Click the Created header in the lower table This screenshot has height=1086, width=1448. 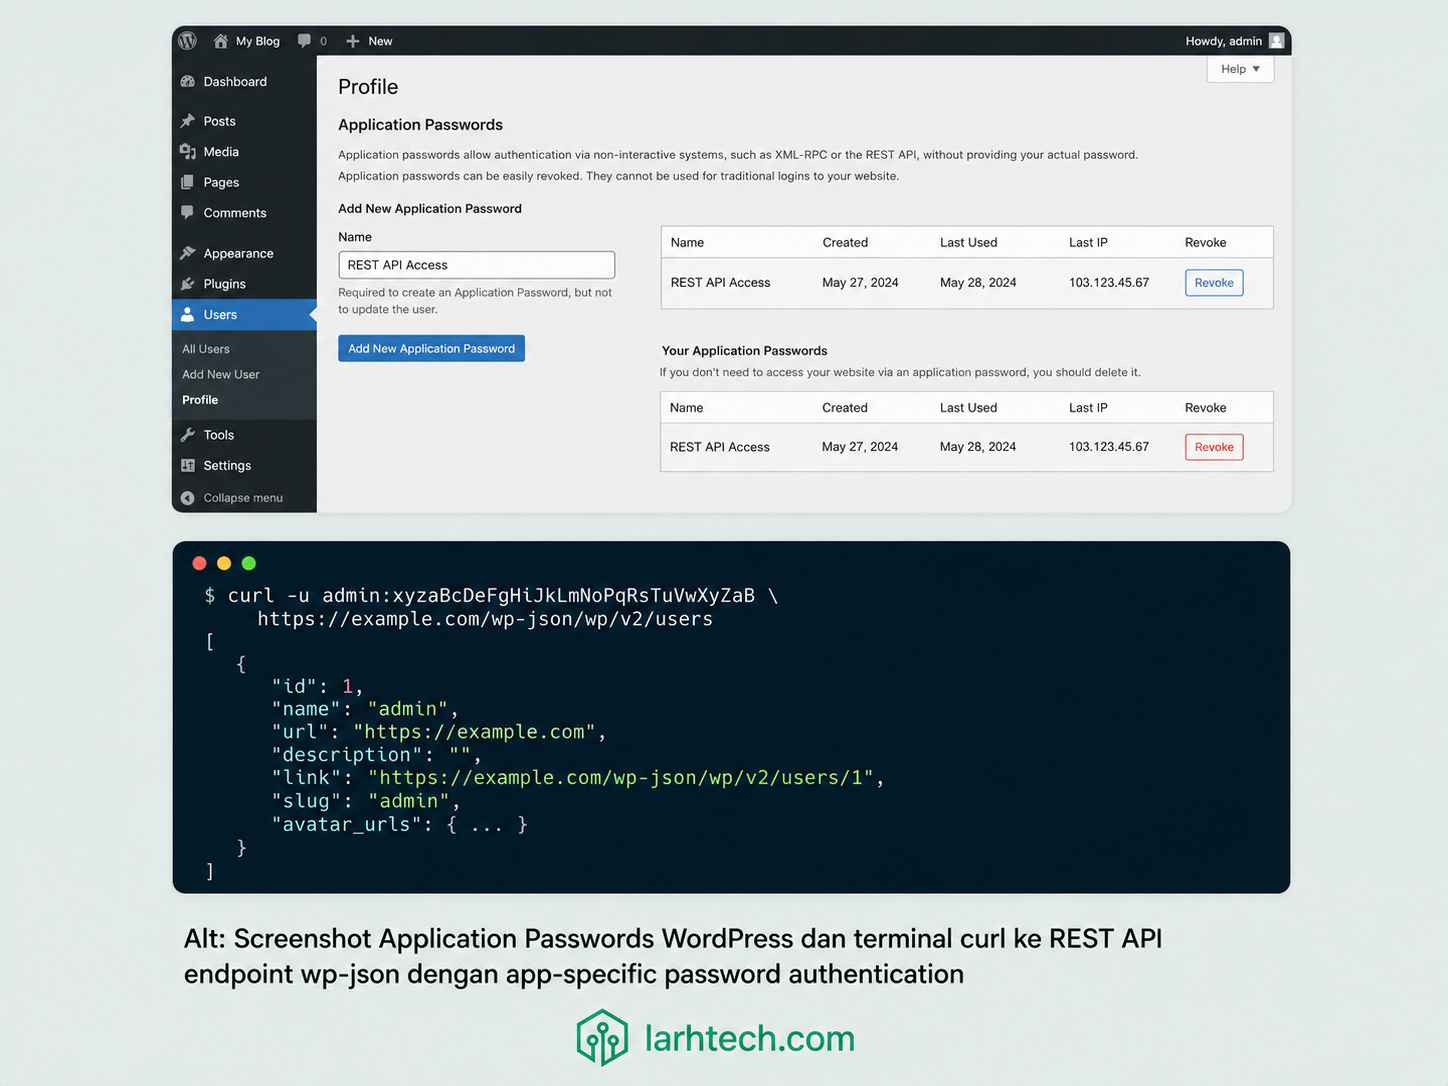(x=845, y=408)
